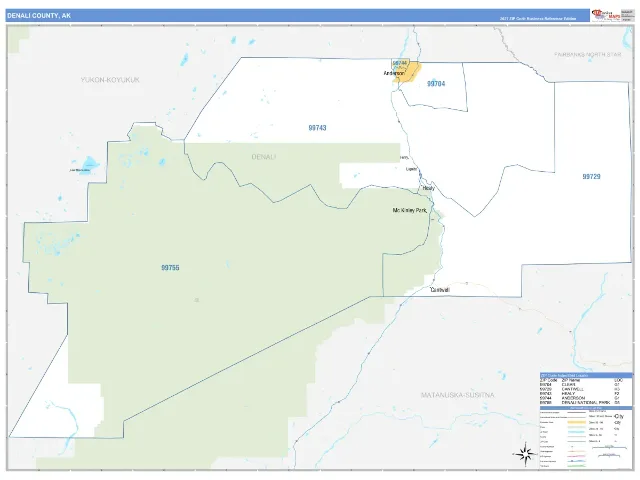Select ZIP code label 99755 on the map
640x480 pixels.
(x=170, y=268)
